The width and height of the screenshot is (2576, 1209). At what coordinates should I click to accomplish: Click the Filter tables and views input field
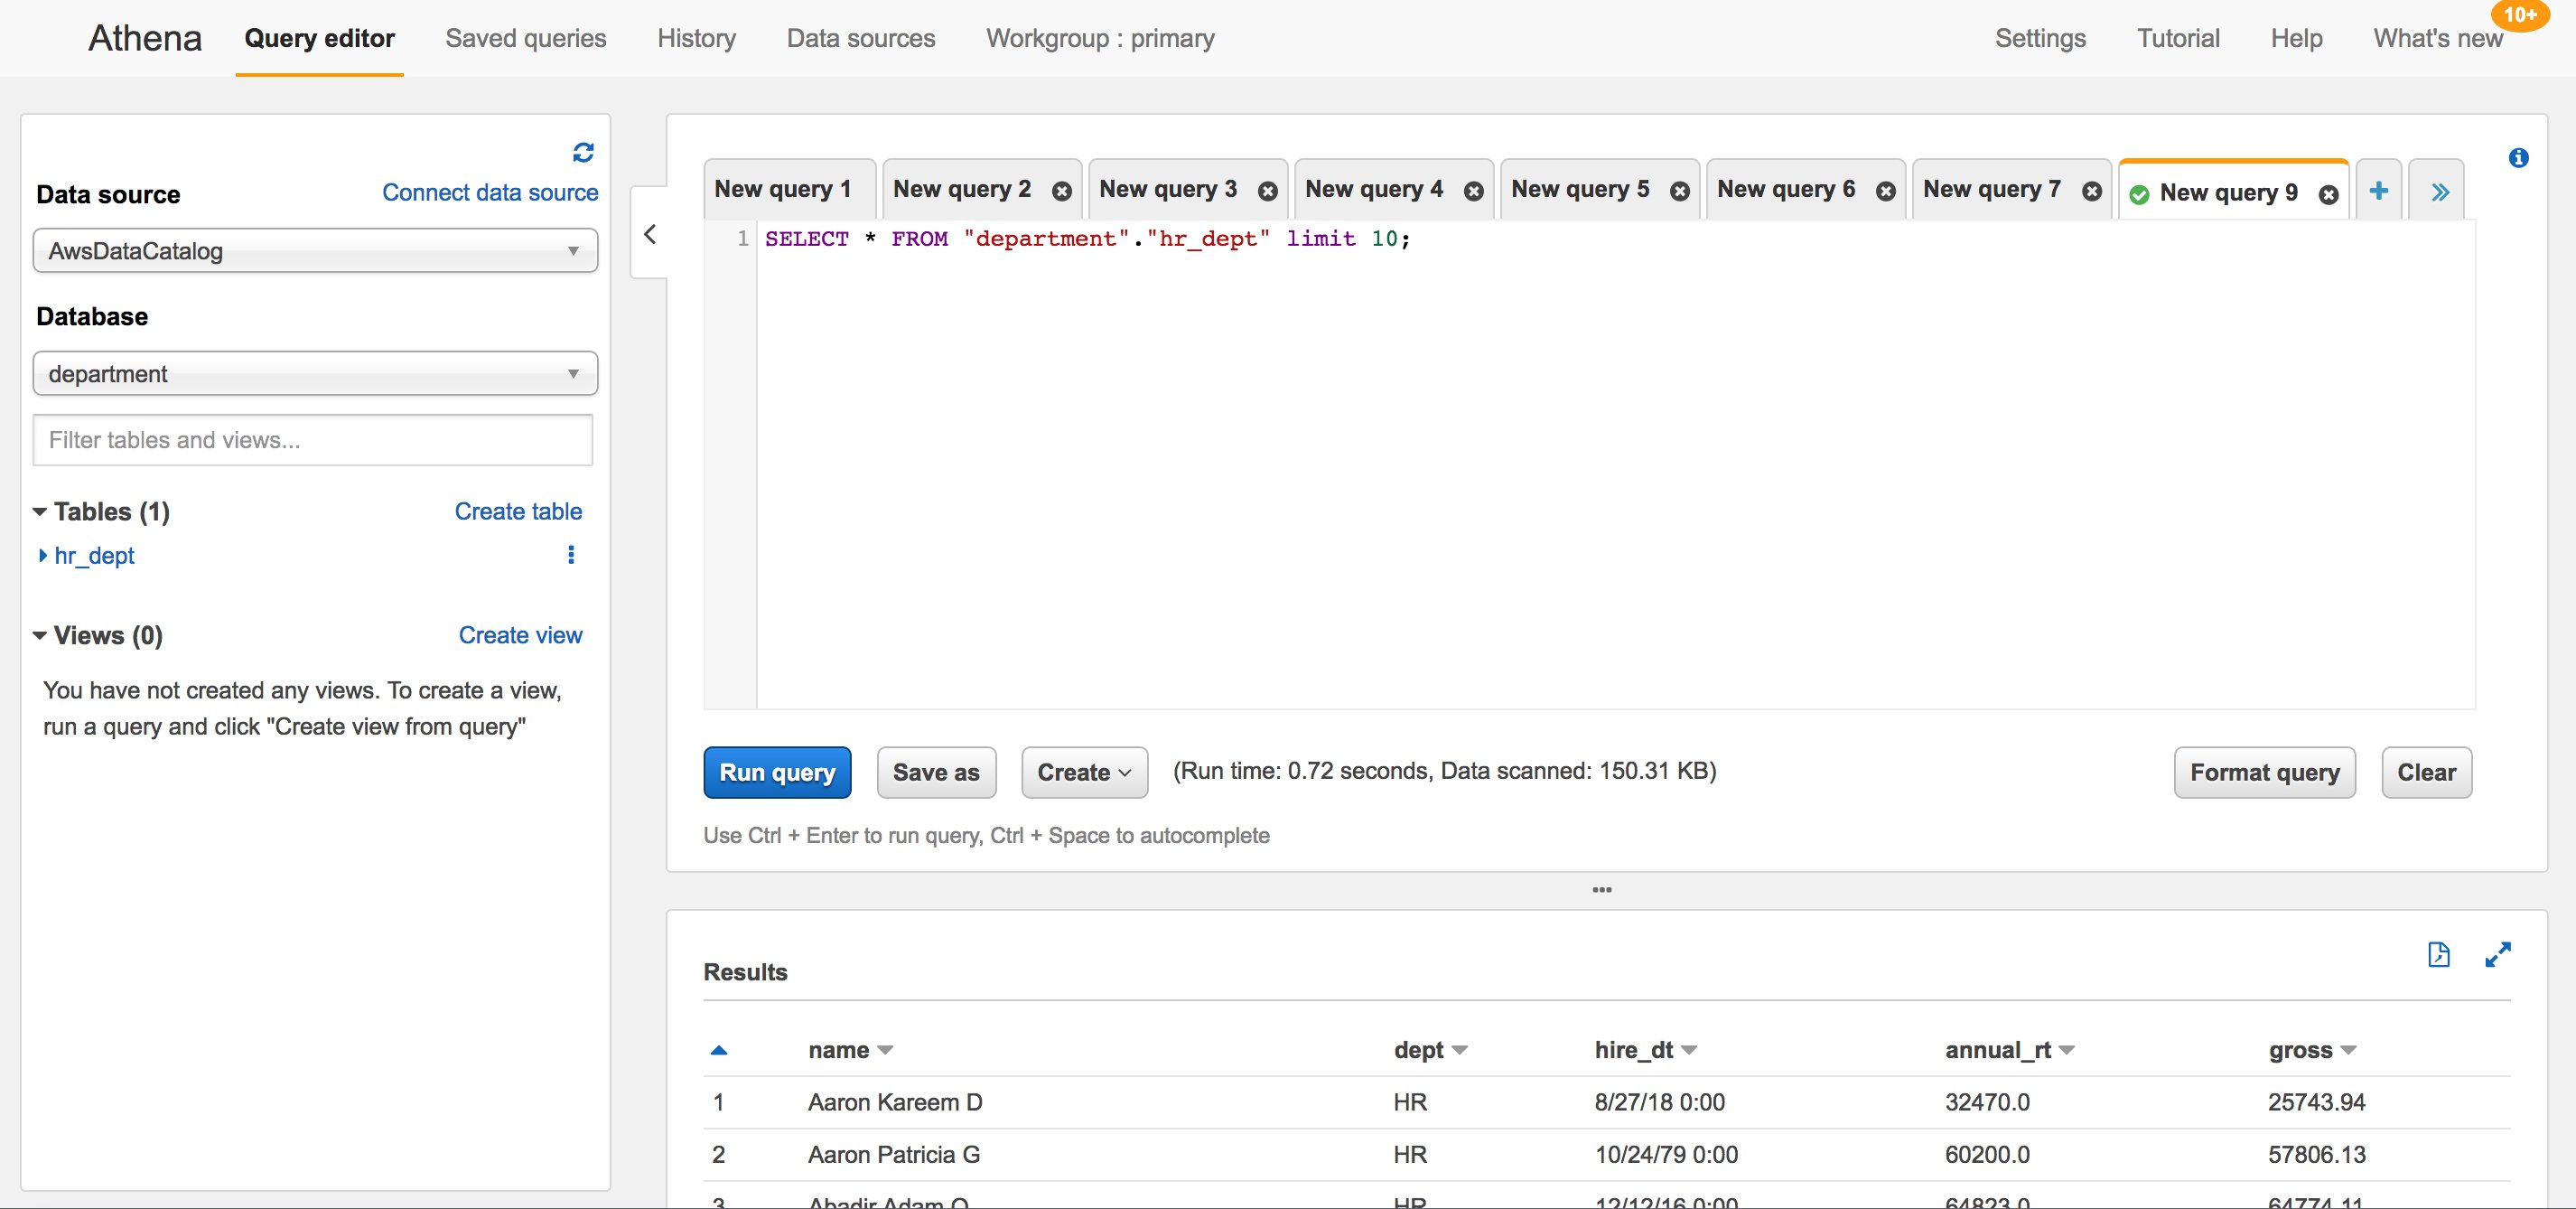tap(313, 438)
